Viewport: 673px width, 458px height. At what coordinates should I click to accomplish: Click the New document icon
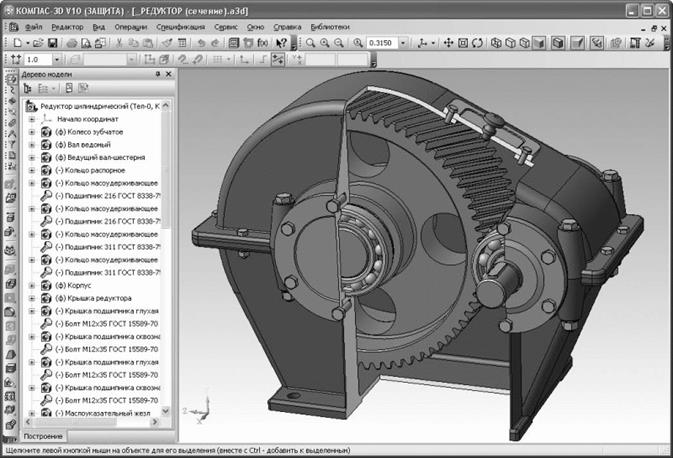click(19, 44)
